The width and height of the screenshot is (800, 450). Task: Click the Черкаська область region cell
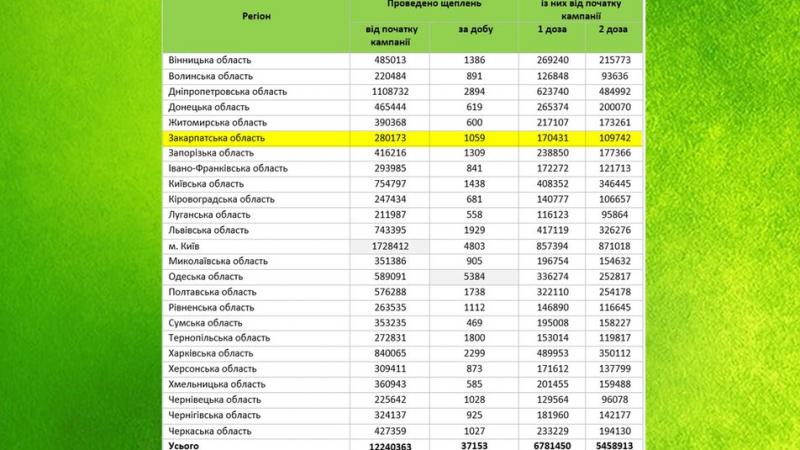tap(211, 430)
